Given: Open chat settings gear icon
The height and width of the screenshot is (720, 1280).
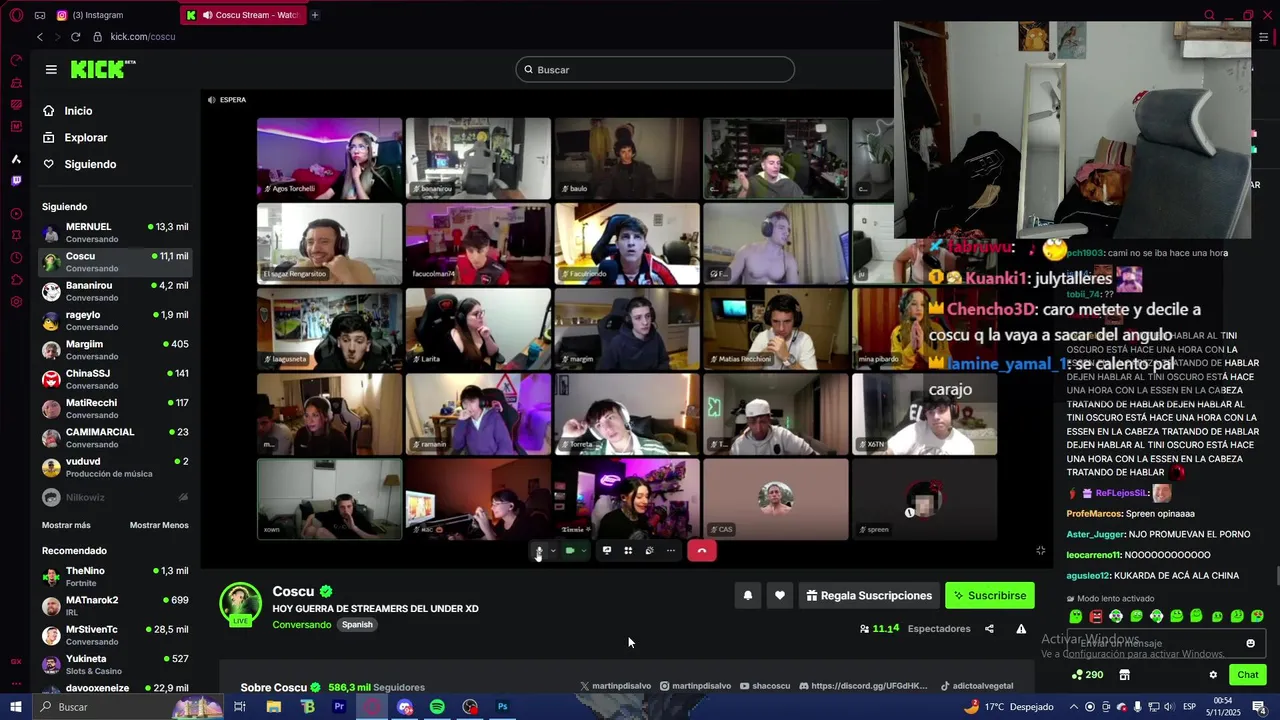Looking at the screenshot, I should 1213,675.
